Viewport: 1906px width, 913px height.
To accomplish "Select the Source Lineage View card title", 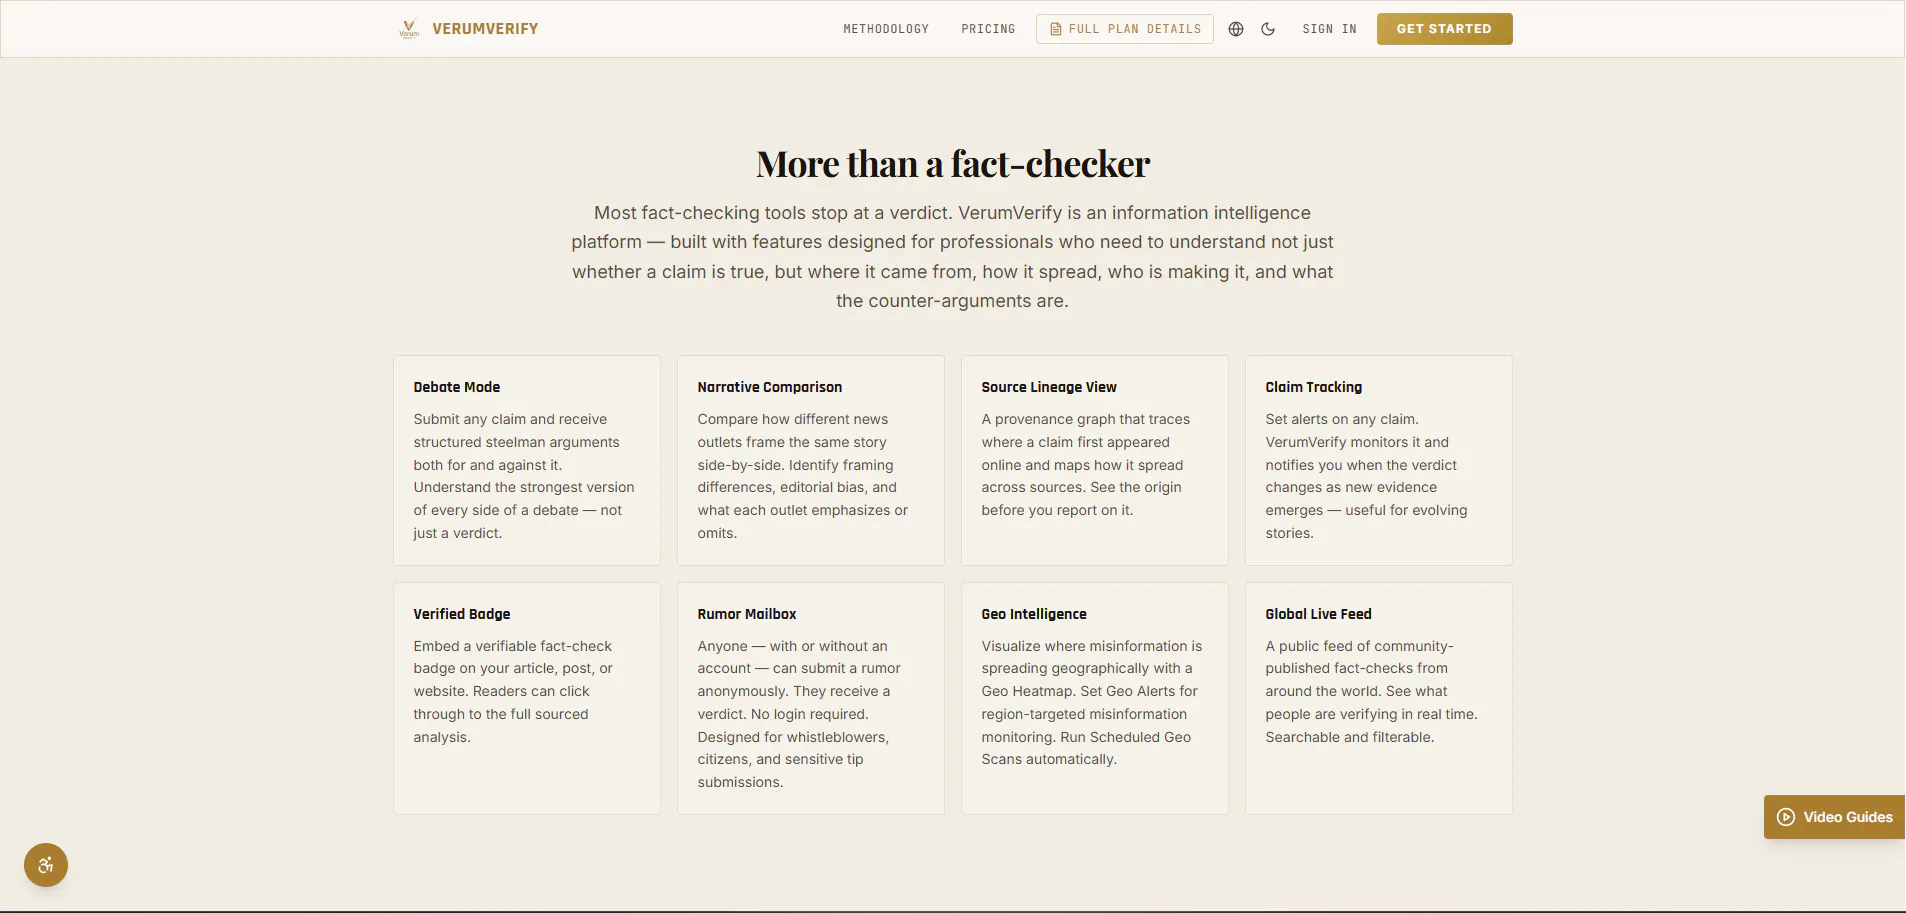I will (1049, 387).
